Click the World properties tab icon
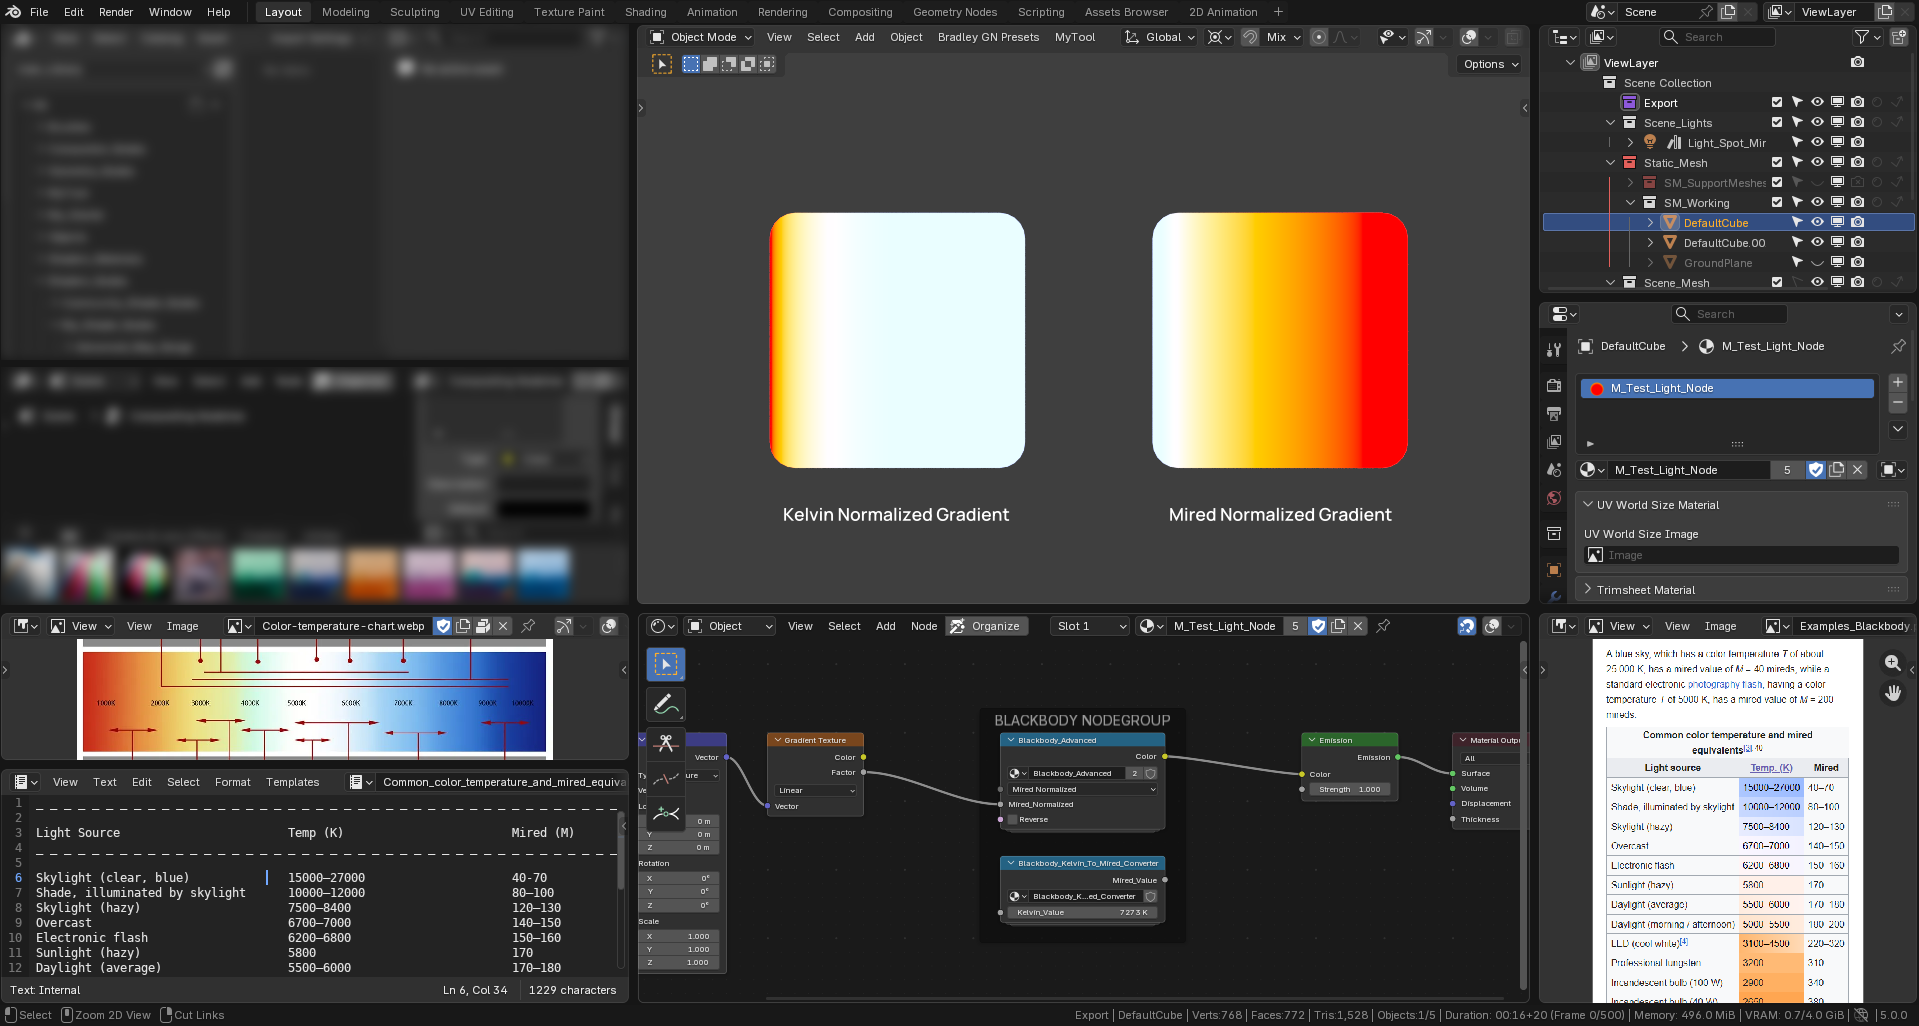This screenshot has width=1919, height=1026. point(1554,498)
